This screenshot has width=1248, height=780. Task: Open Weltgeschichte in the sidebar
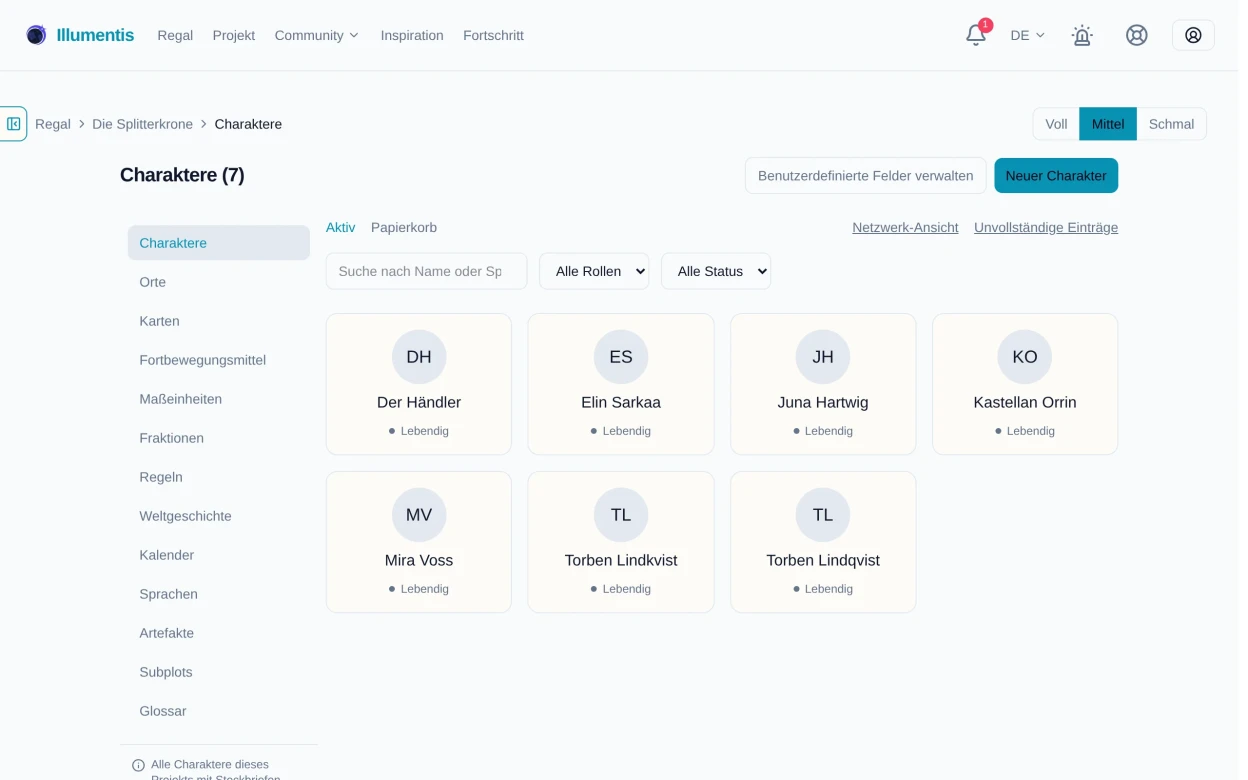[219, 516]
